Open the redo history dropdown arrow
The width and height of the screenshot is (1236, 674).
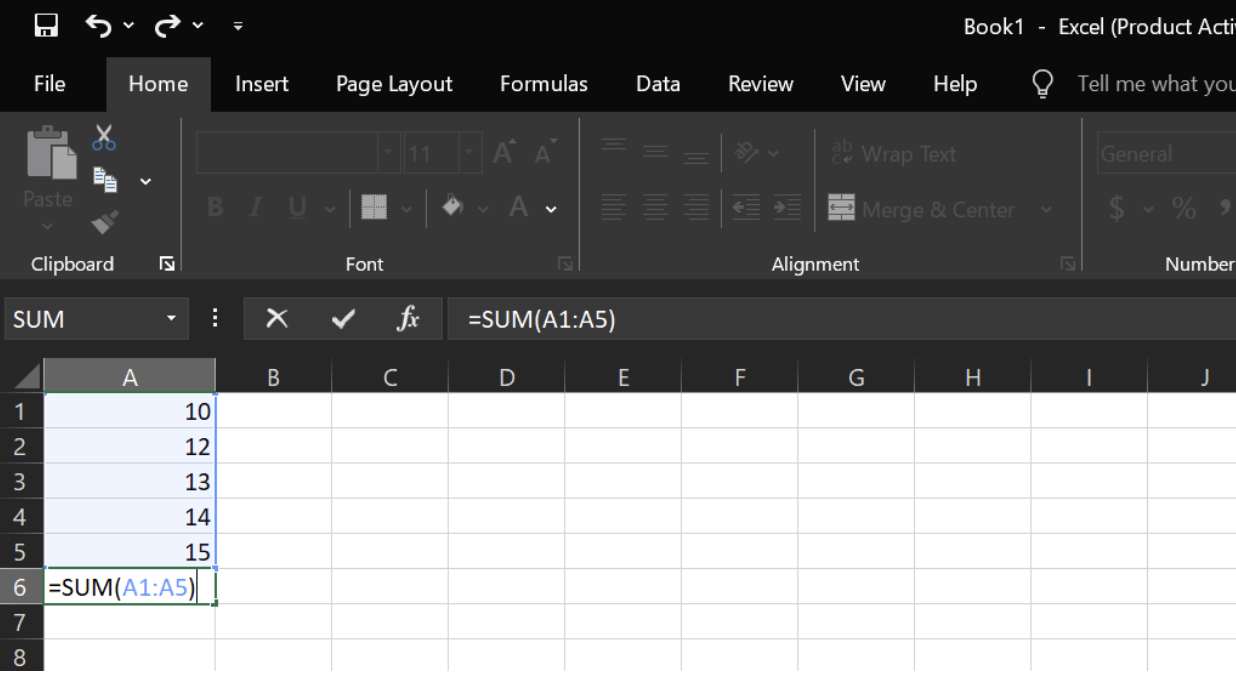pyautogui.click(x=197, y=26)
